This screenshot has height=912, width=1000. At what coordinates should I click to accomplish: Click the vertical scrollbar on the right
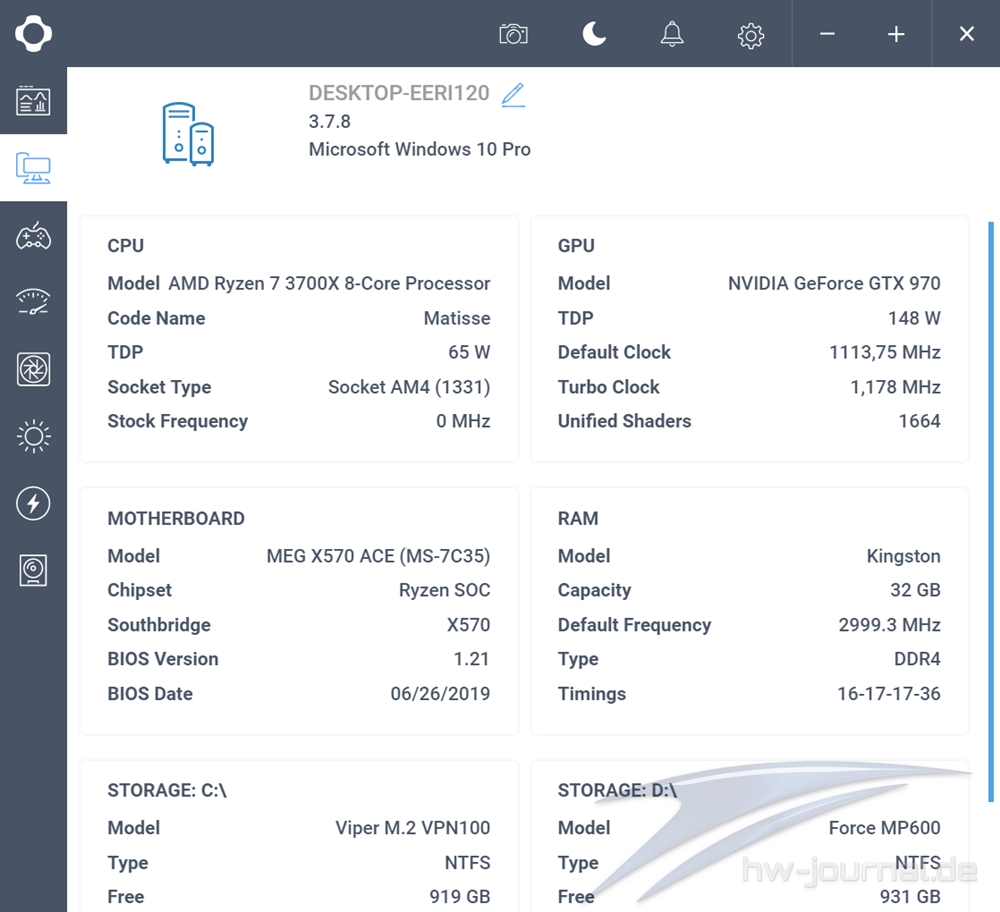(x=990, y=512)
